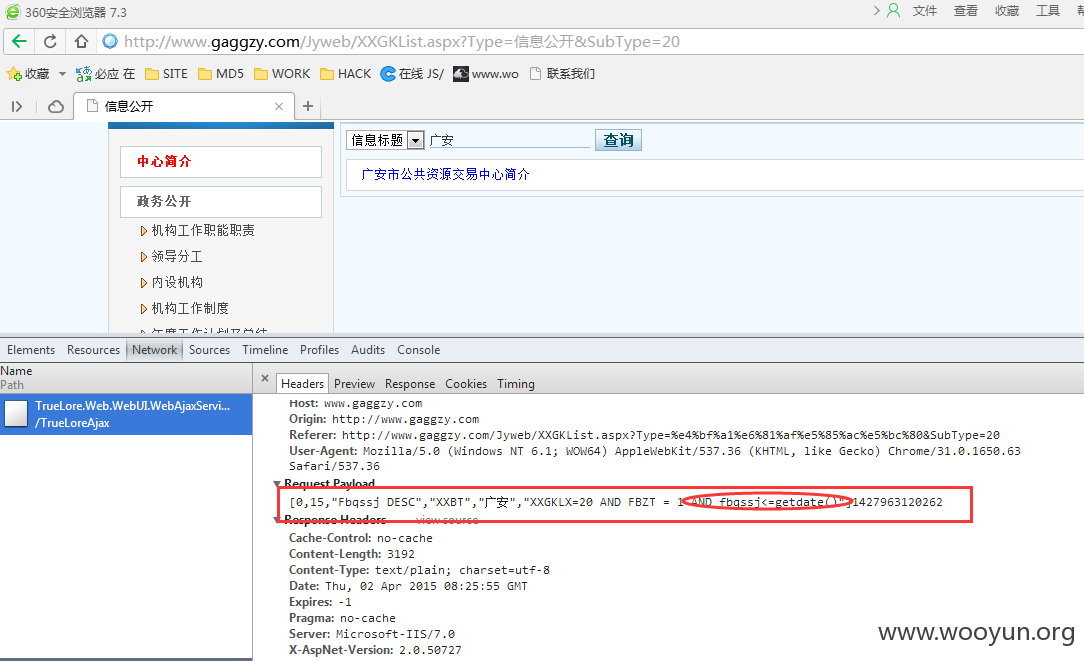Reload the page with refresh icon
The width and height of the screenshot is (1084, 661).
click(50, 41)
